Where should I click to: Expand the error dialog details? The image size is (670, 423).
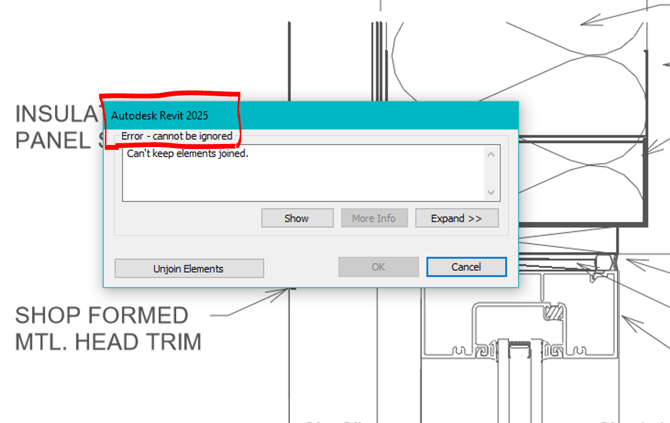click(x=456, y=218)
